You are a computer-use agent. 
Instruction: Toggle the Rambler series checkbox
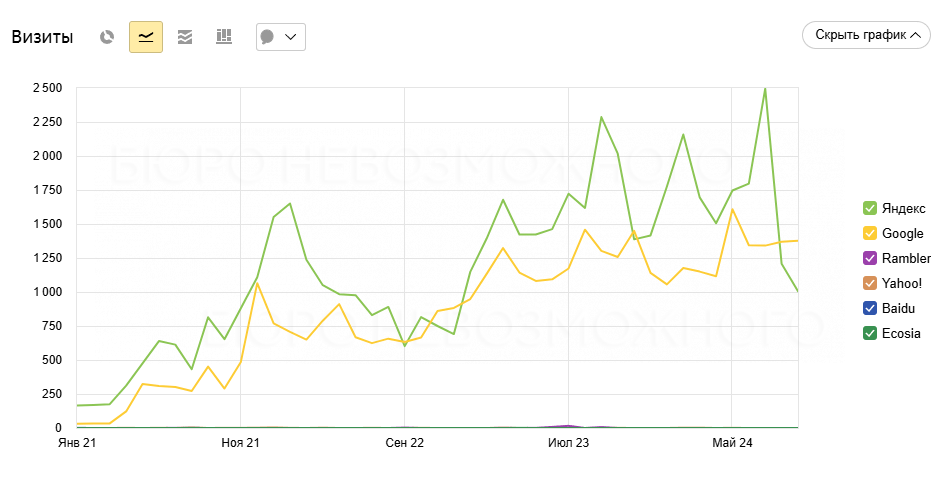pos(870,258)
